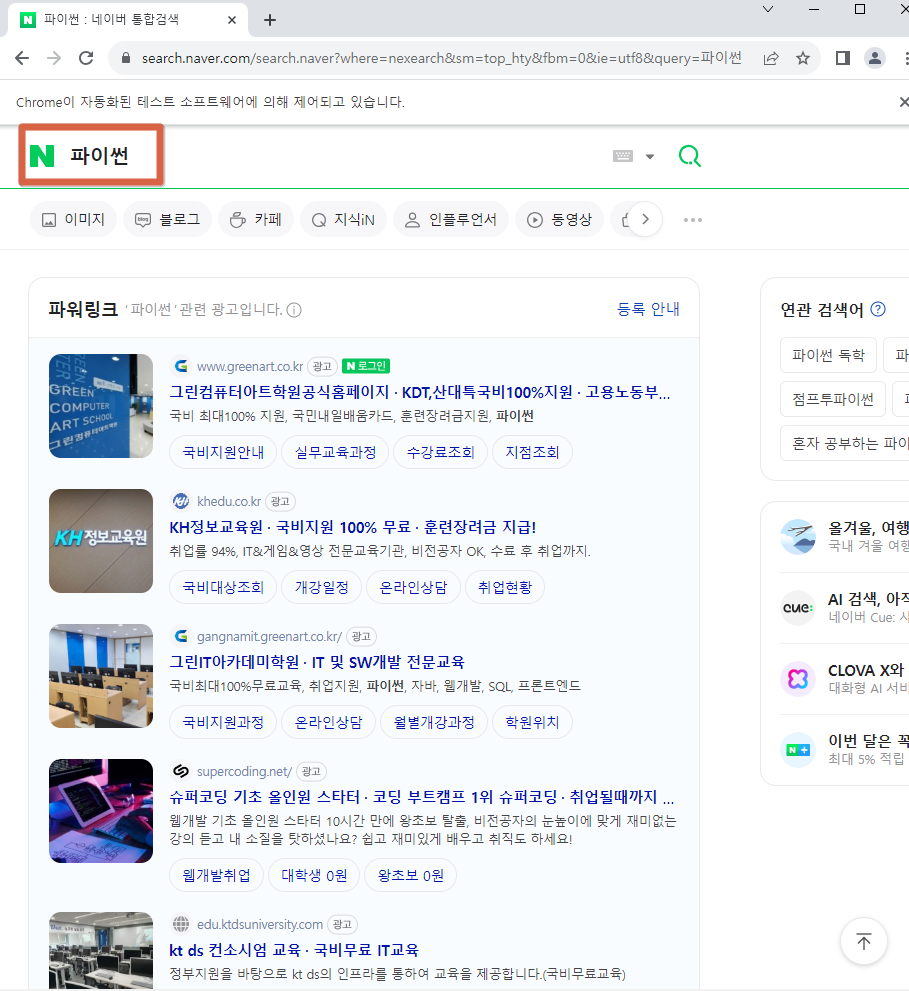909x991 pixels.
Task: Click the green search magnifier icon
Action: 690,155
